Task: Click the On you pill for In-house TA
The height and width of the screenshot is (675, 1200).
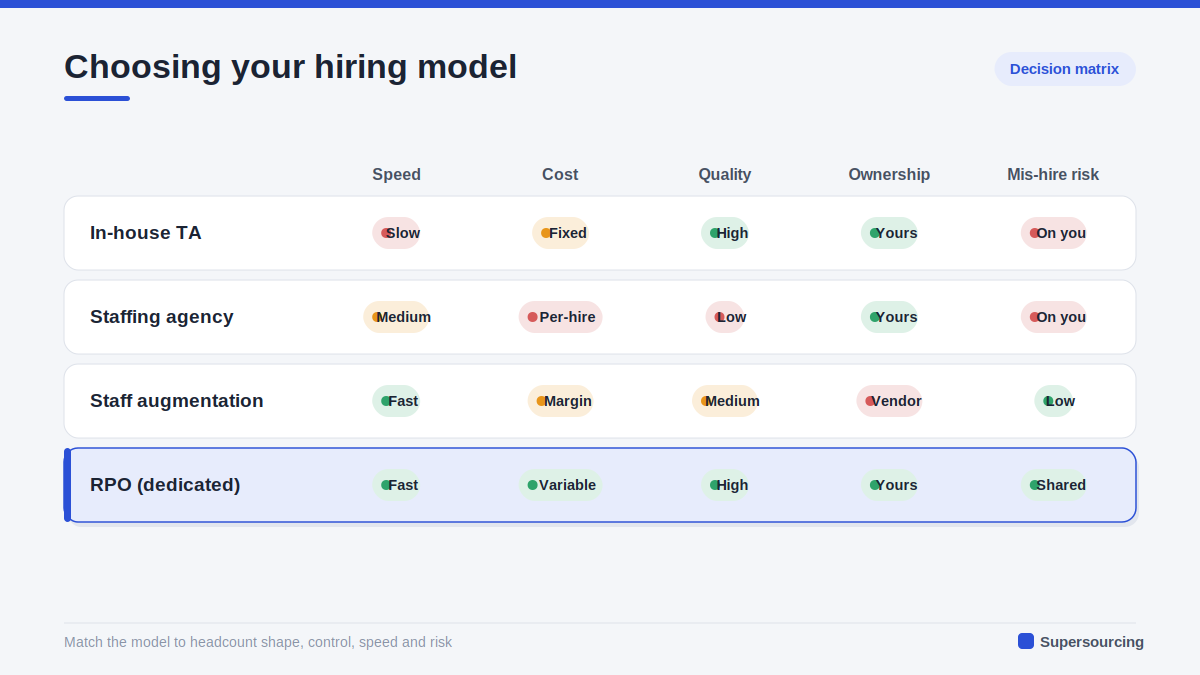Action: coord(1053,233)
